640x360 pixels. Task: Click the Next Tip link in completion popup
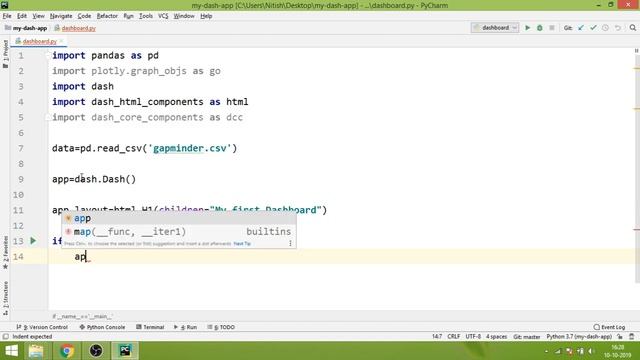tap(242, 244)
